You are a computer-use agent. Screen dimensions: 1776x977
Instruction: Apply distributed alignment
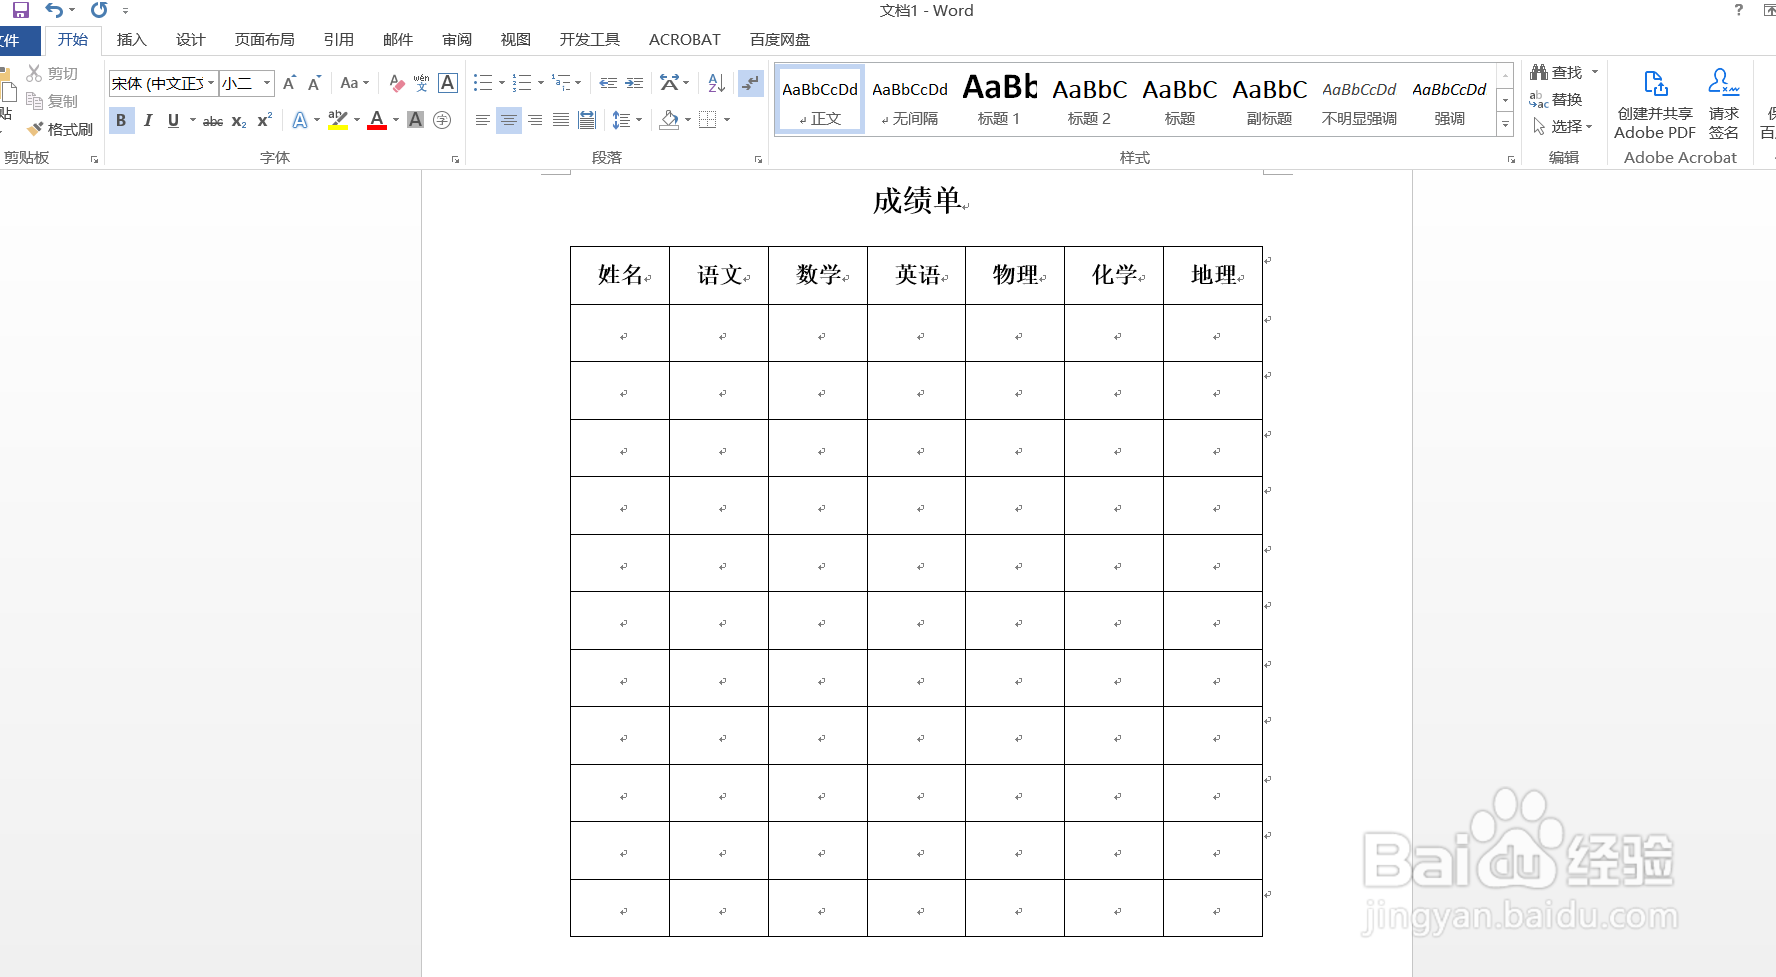587,120
